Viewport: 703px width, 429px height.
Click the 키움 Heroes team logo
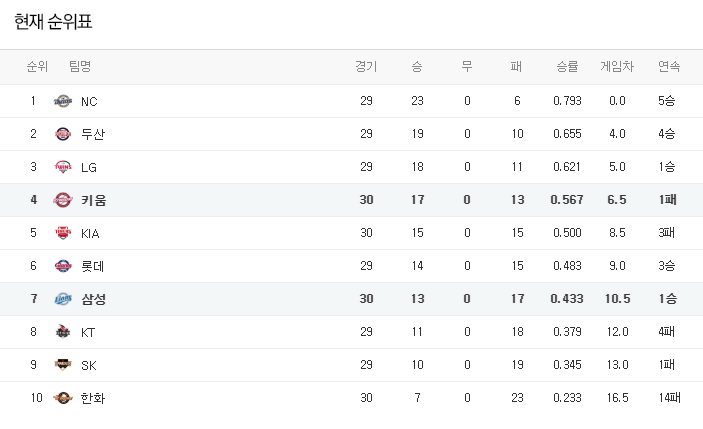point(63,200)
